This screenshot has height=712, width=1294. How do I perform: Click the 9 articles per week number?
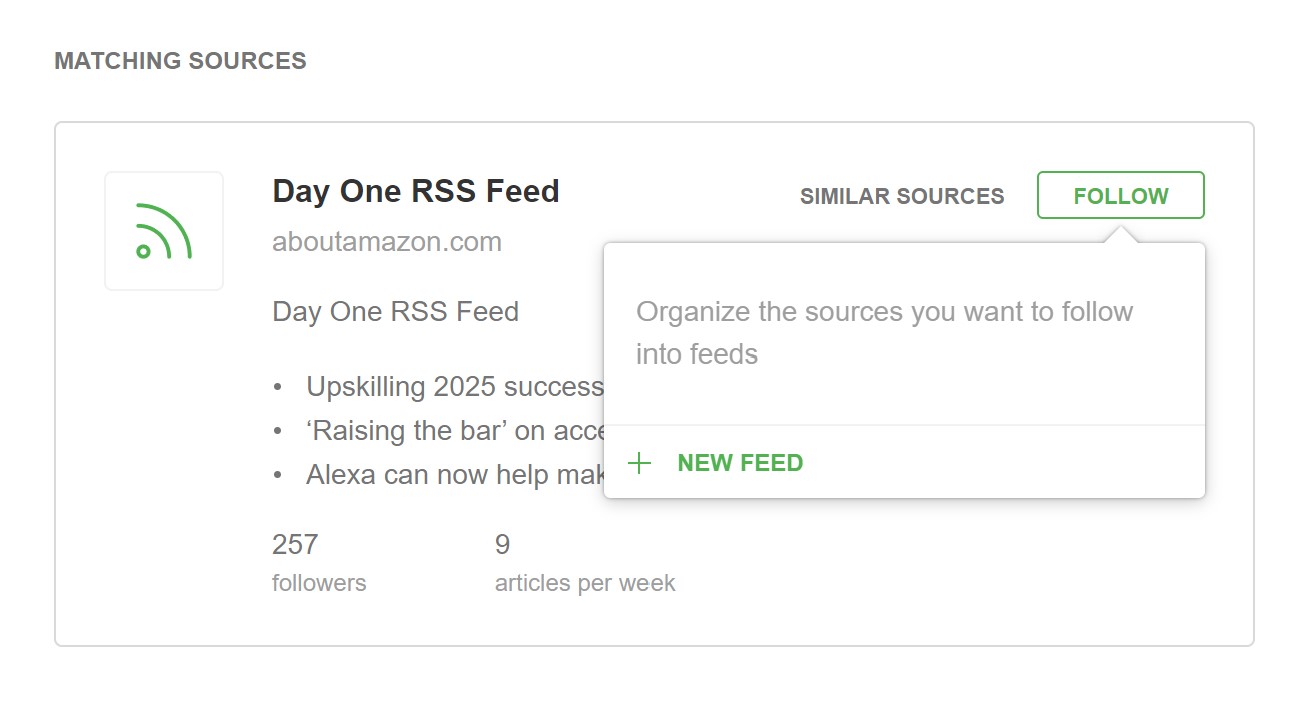pyautogui.click(x=502, y=545)
